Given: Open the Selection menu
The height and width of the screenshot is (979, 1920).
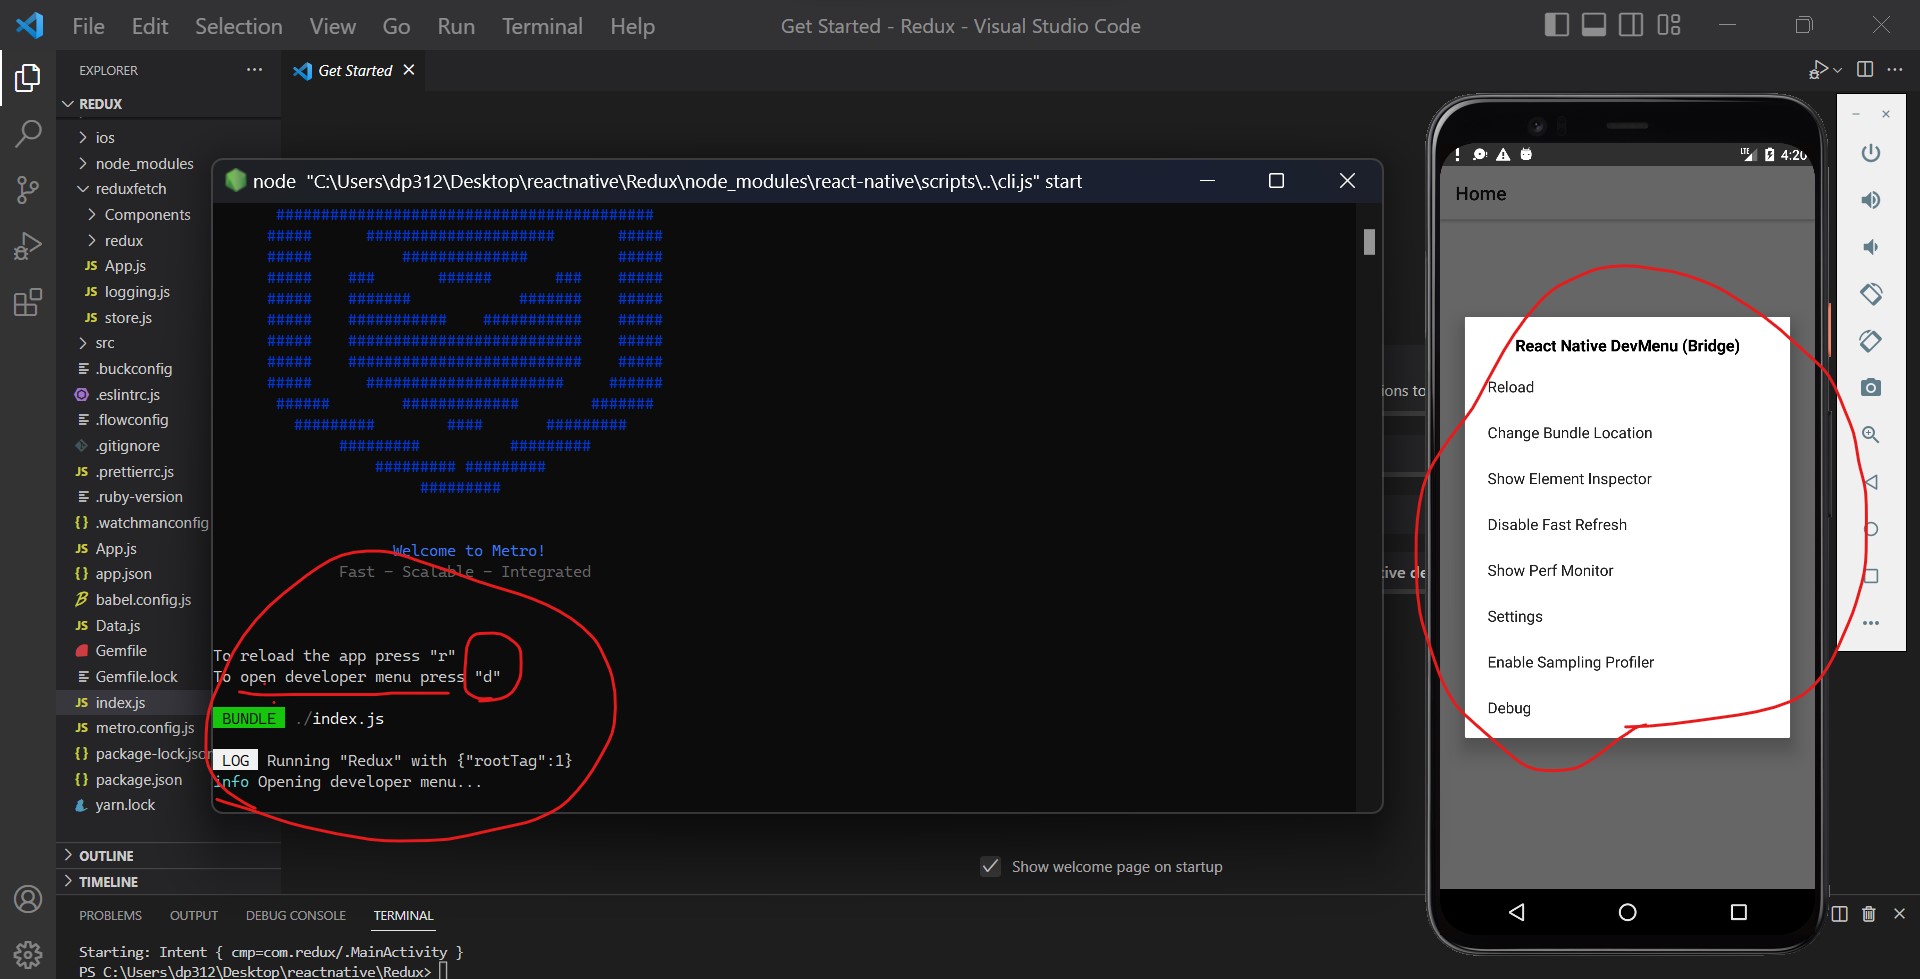Looking at the screenshot, I should [238, 26].
